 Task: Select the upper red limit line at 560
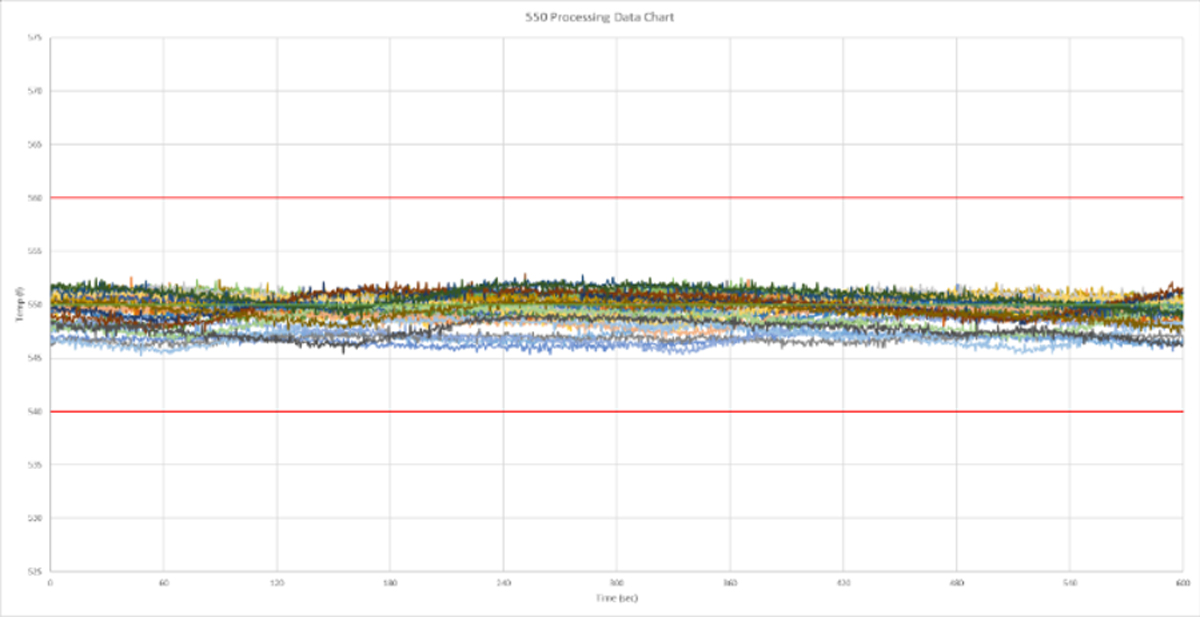point(617,197)
